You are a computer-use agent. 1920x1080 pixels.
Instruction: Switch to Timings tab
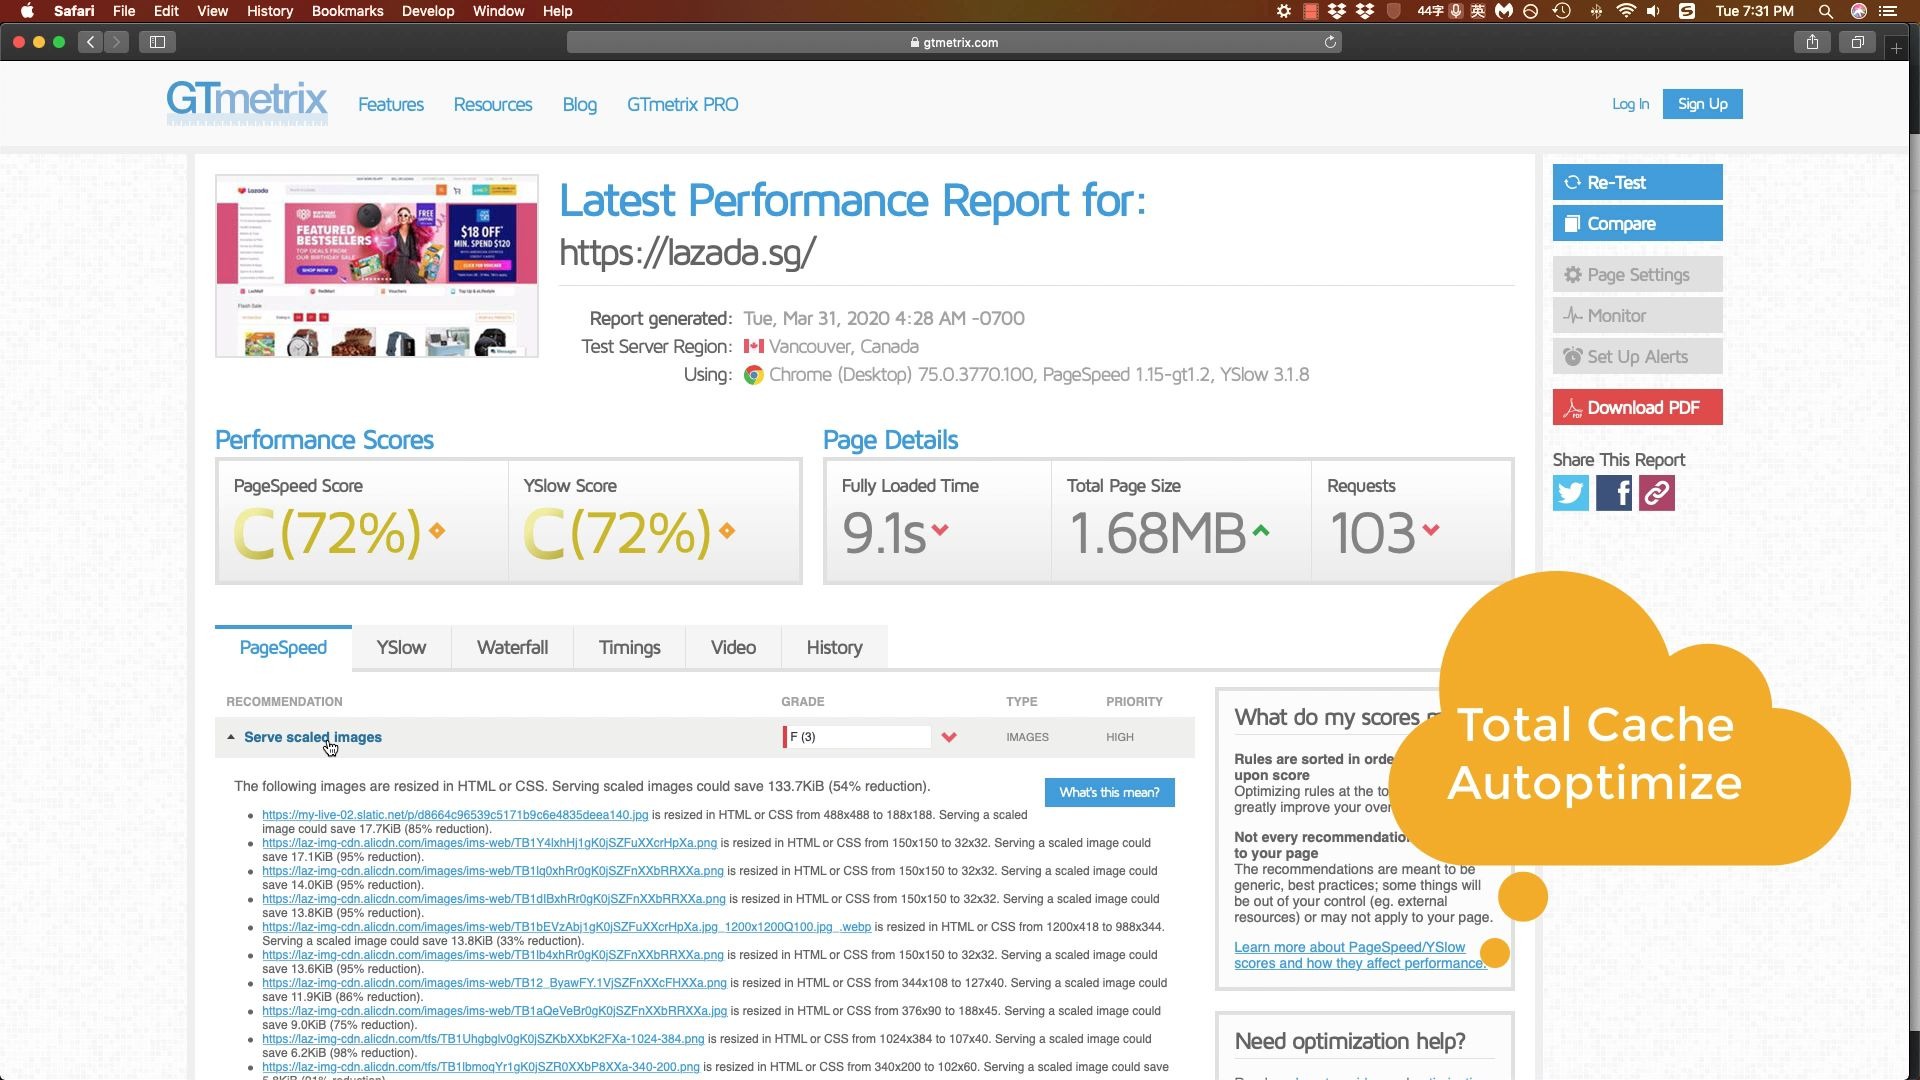coord(629,647)
